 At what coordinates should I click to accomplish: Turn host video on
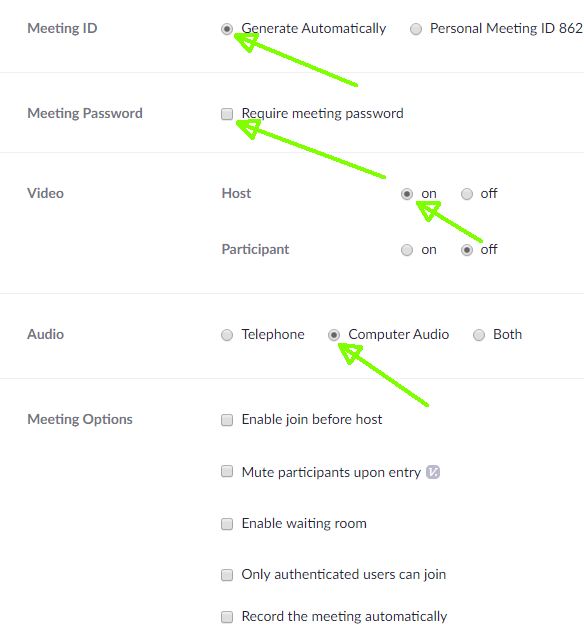pos(407,194)
